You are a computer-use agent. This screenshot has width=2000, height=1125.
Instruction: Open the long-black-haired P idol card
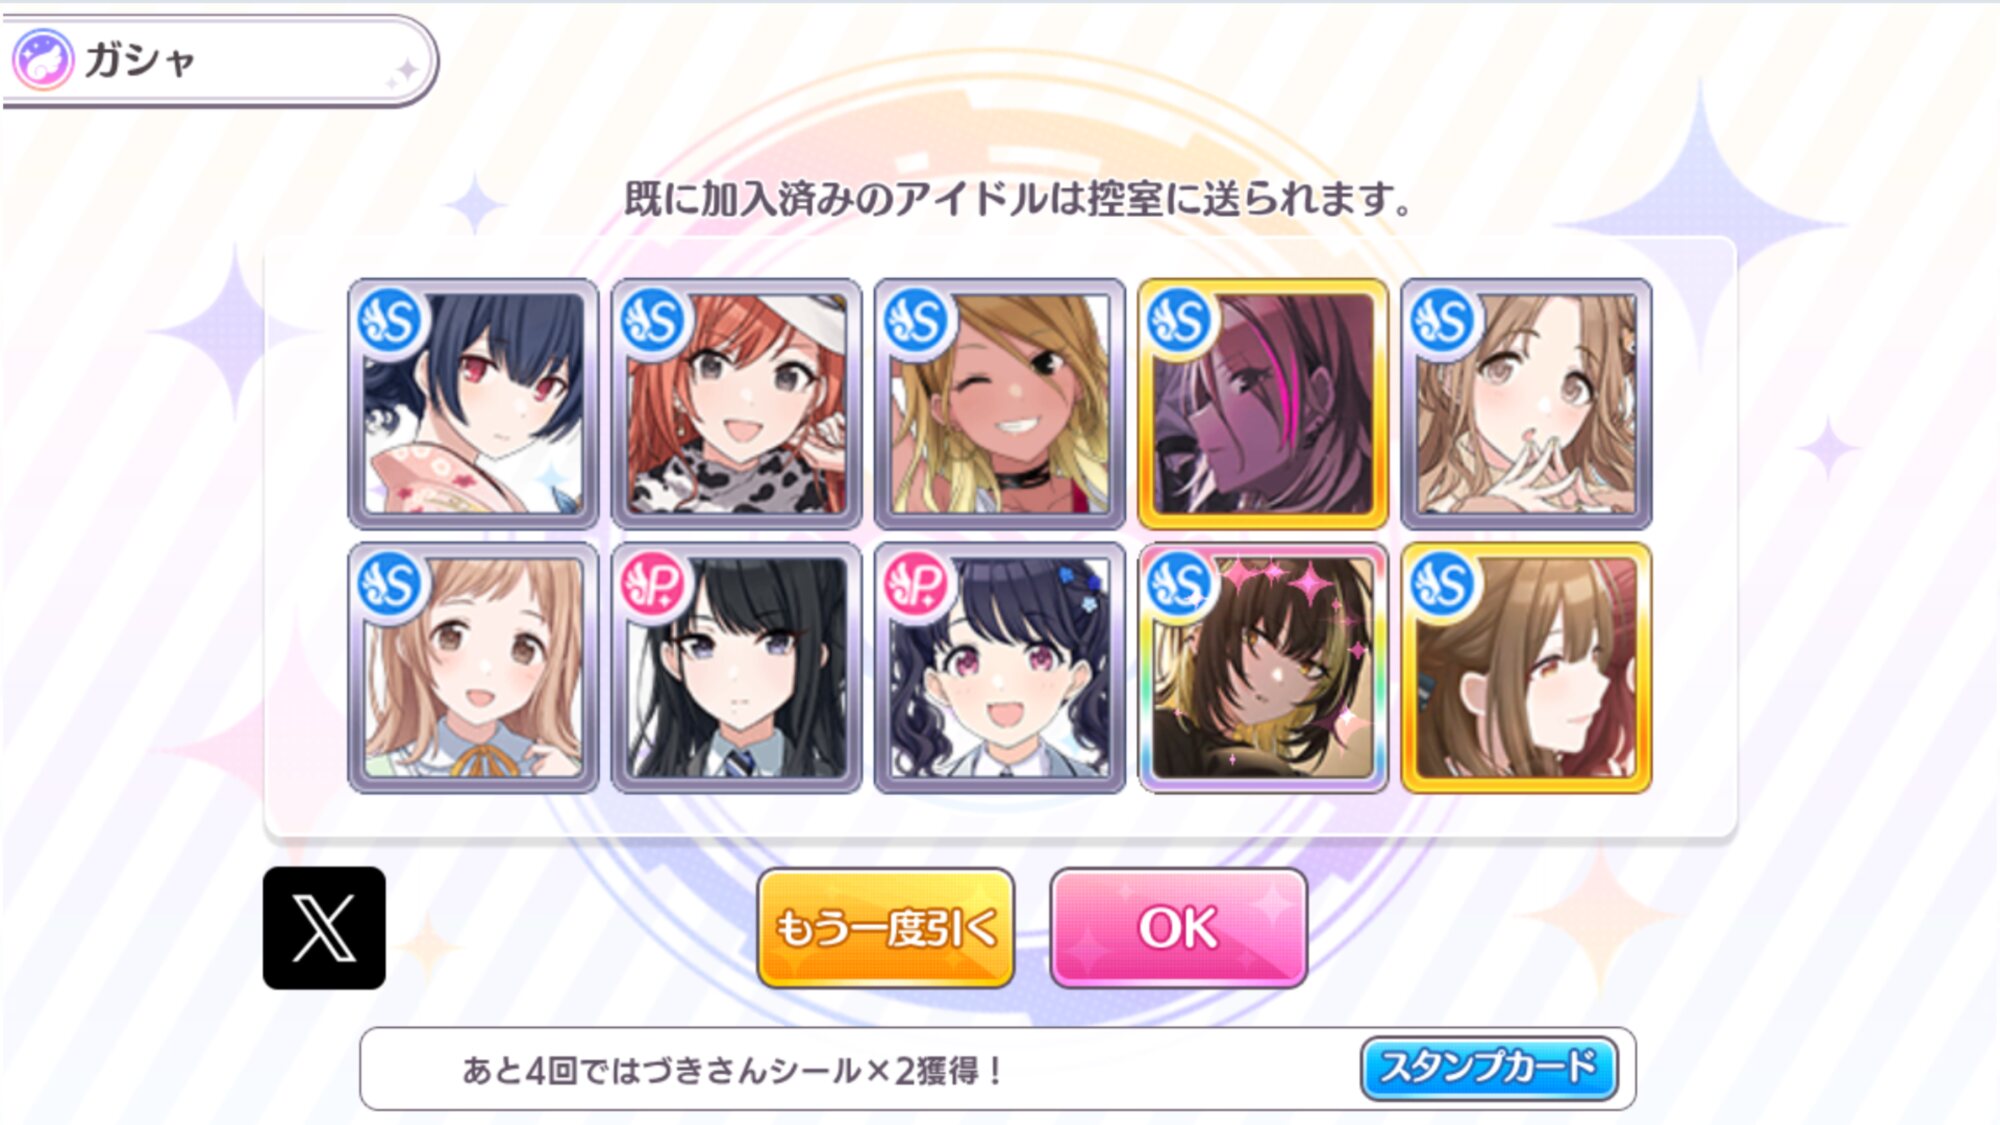pyautogui.click(x=736, y=668)
